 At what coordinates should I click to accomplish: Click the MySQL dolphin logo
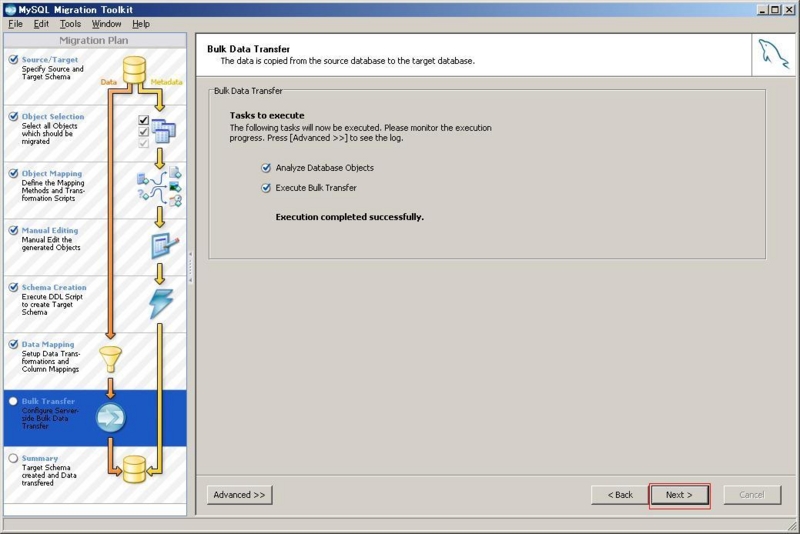tap(773, 54)
